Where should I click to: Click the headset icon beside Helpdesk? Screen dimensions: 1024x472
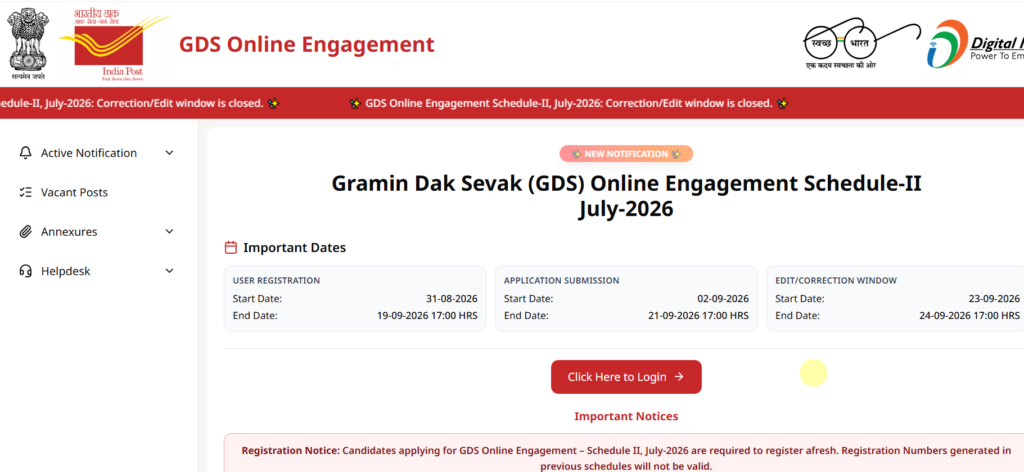25,271
